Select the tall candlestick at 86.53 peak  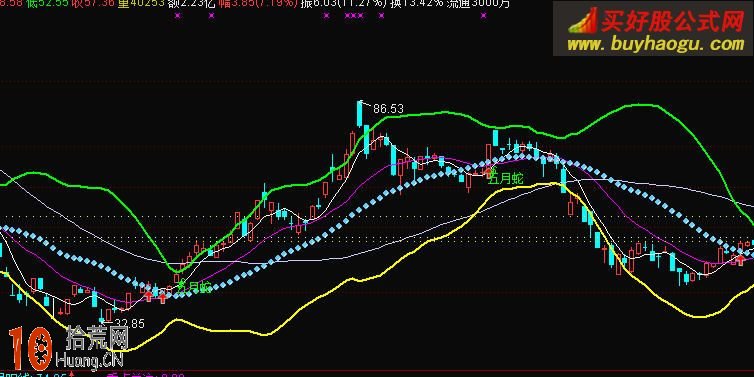360,114
